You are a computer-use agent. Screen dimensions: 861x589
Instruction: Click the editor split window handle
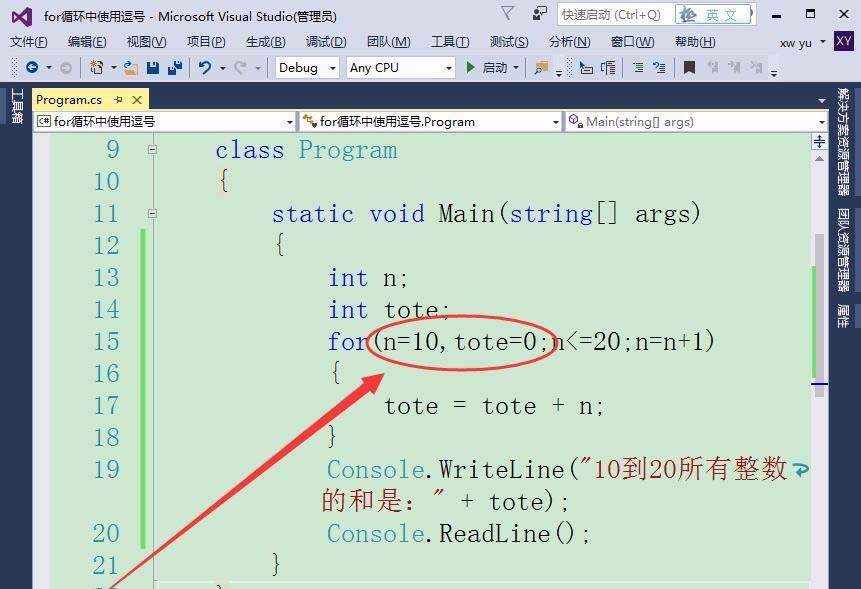click(819, 142)
